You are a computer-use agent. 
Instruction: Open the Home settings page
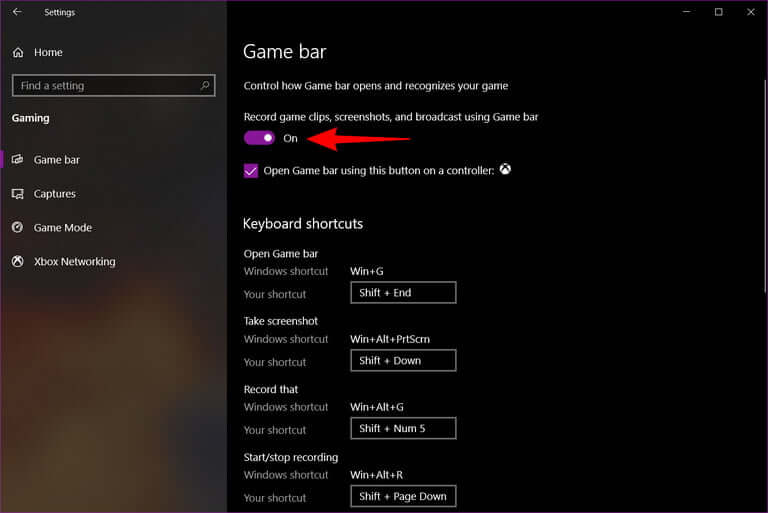point(48,52)
